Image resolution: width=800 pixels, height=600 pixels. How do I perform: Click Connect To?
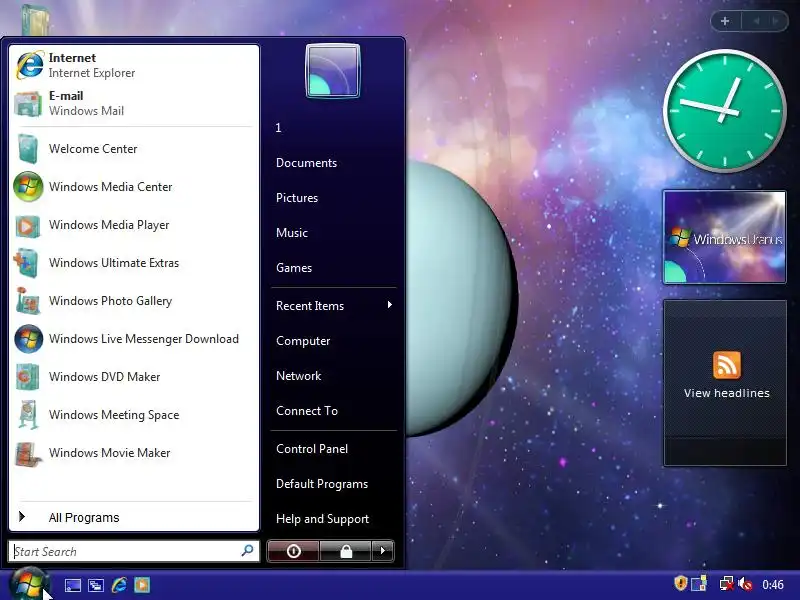tap(333, 411)
